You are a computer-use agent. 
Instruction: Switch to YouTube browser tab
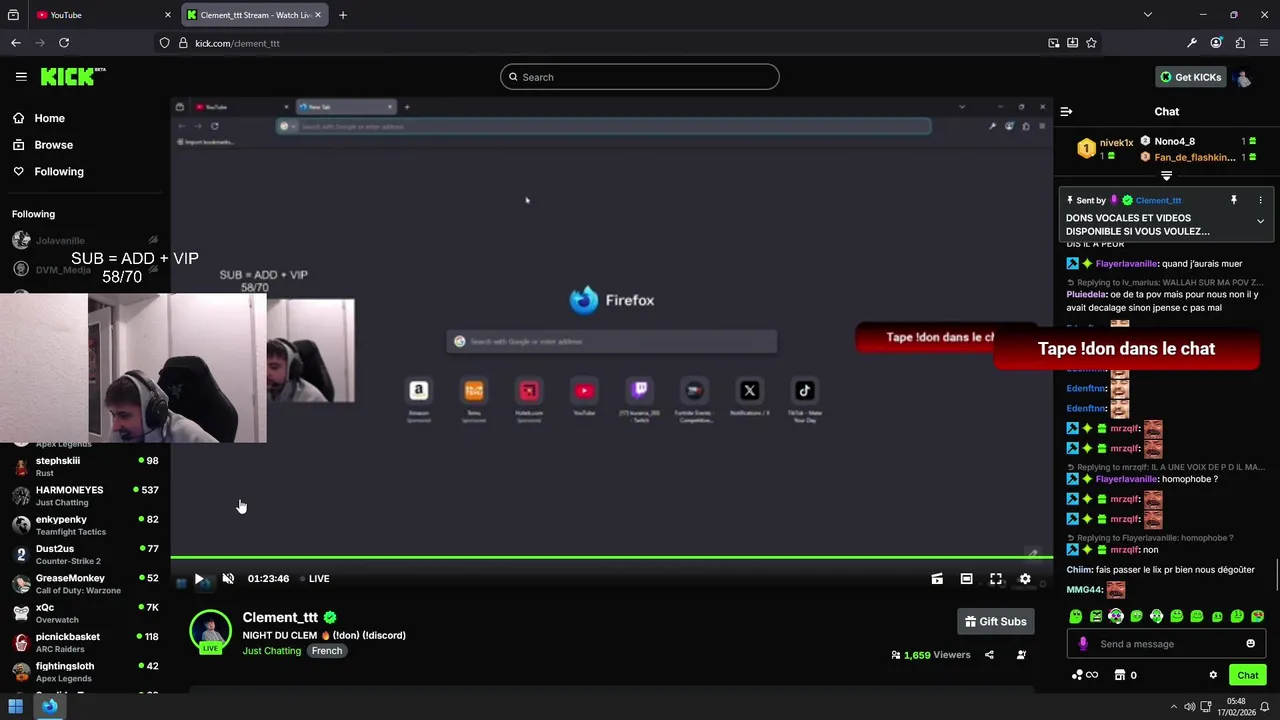click(x=103, y=15)
